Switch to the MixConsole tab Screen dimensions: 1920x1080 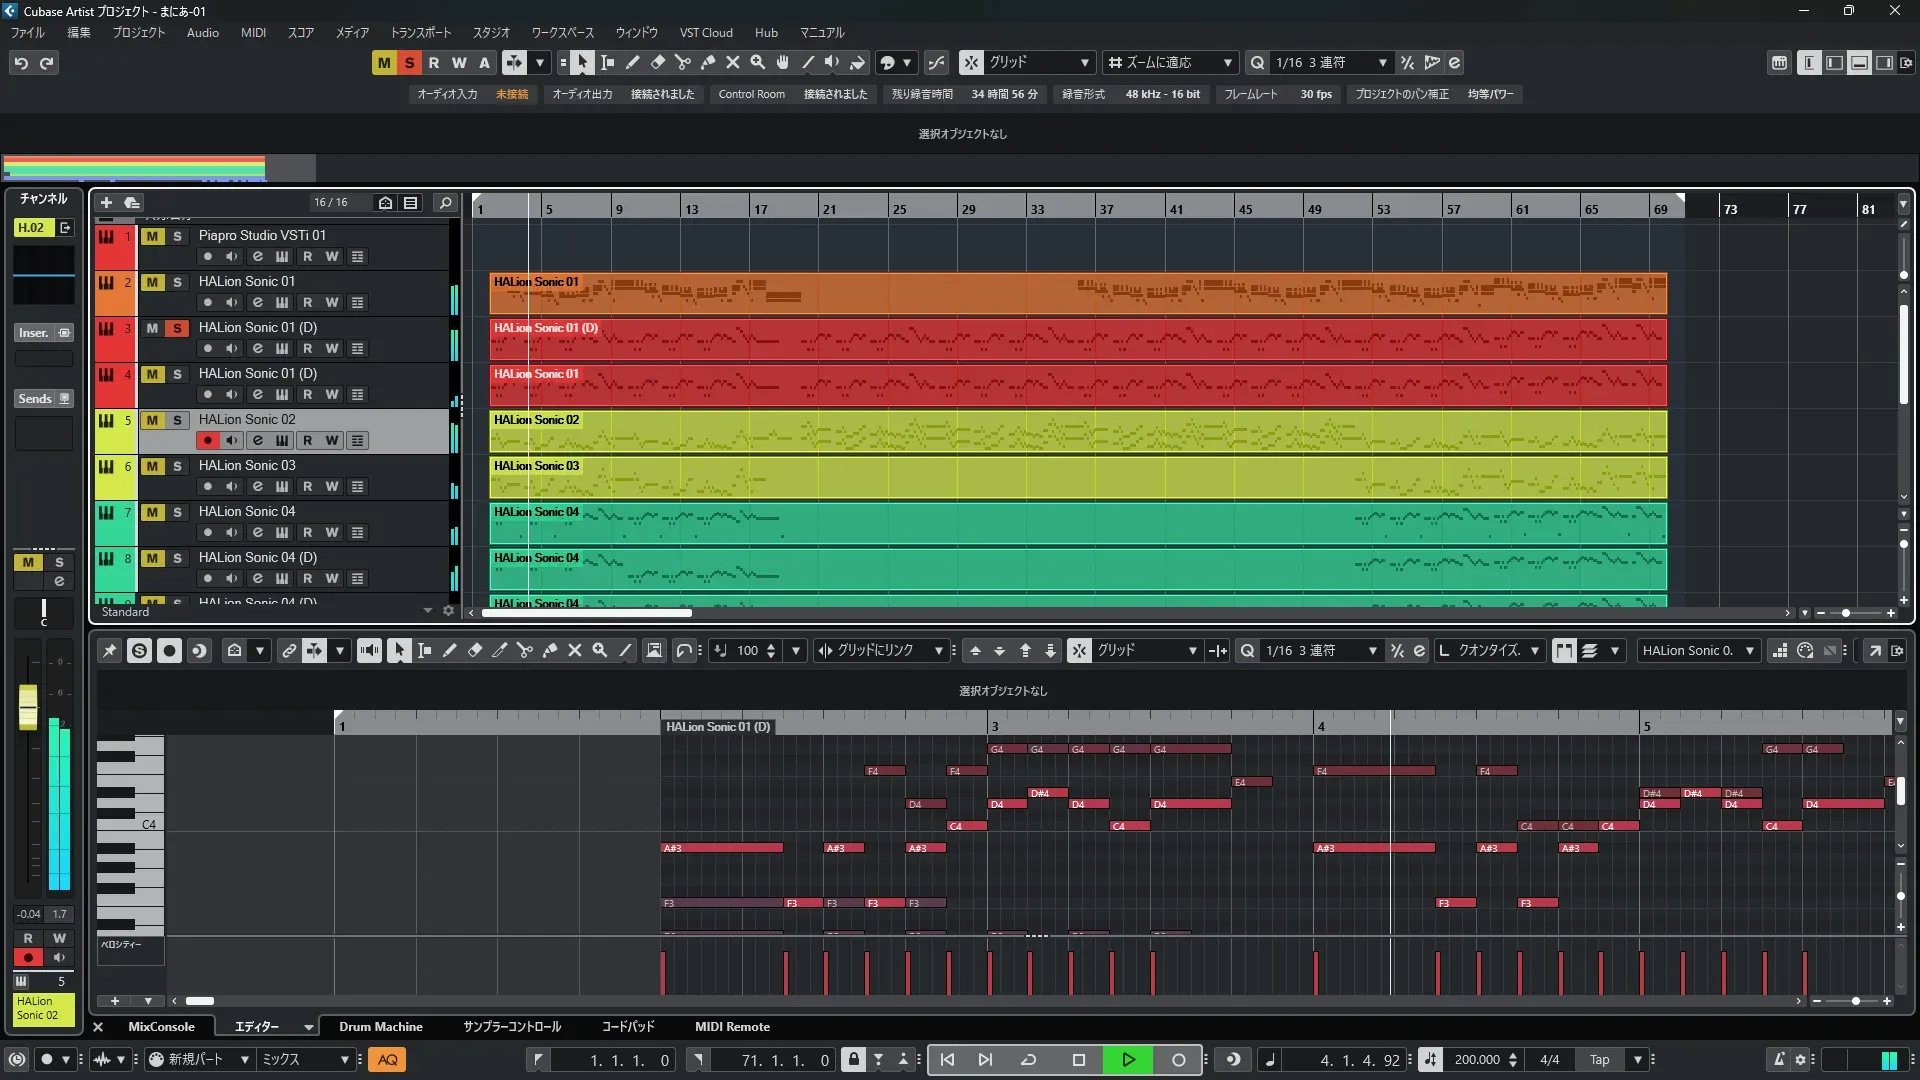[161, 1027]
